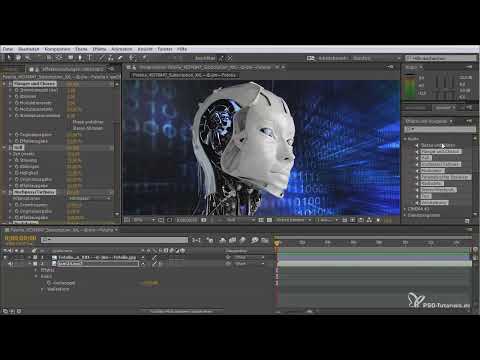Open the composition mini-flowchart in timeline
Screen dimensions: 480x360
coord(197,240)
